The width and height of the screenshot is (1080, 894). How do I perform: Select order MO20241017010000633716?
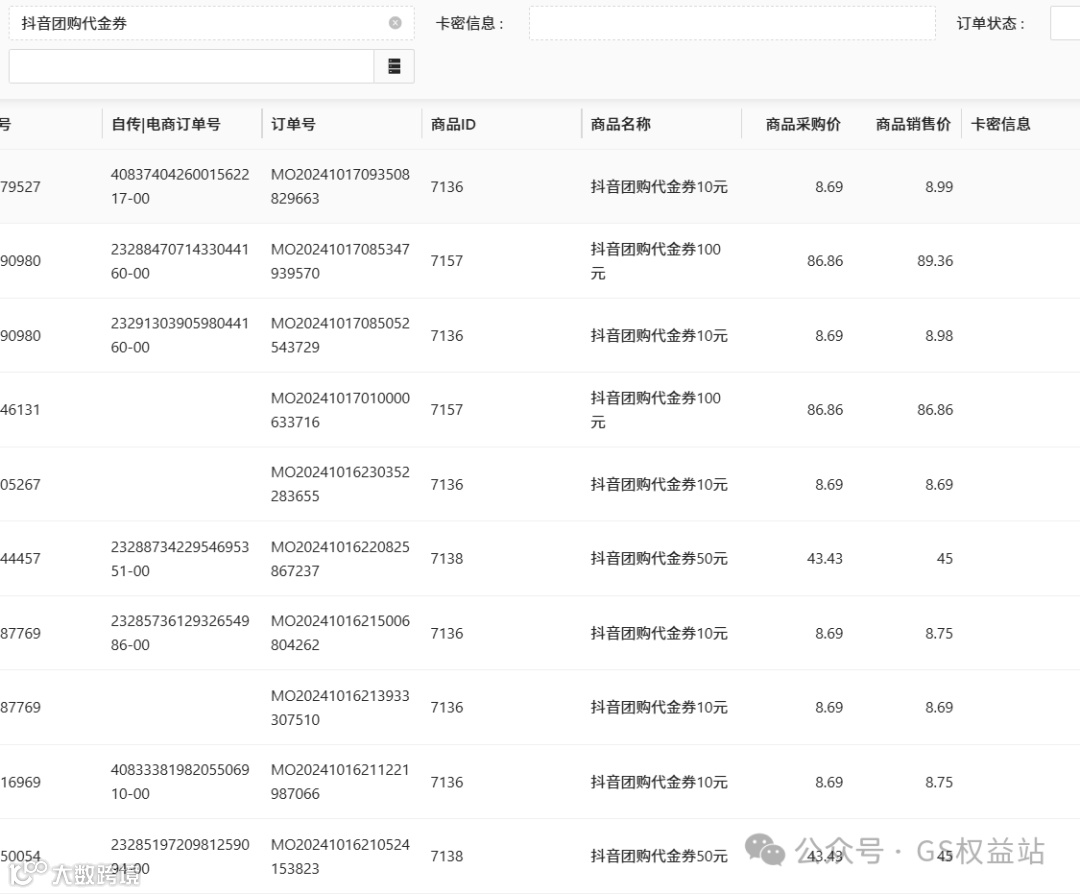pyautogui.click(x=340, y=410)
